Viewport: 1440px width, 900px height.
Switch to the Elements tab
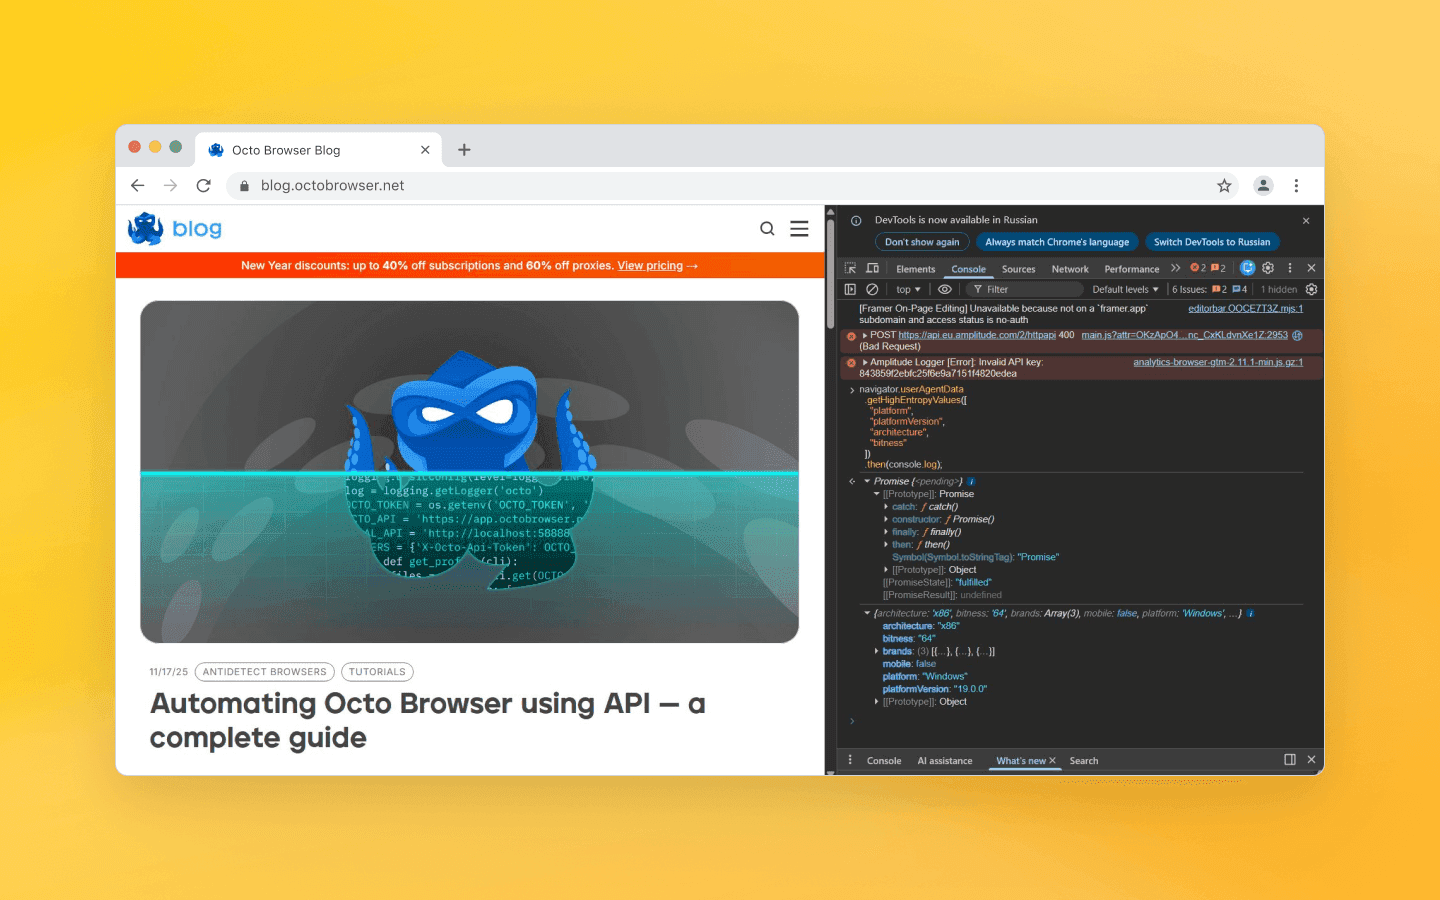[916, 269]
